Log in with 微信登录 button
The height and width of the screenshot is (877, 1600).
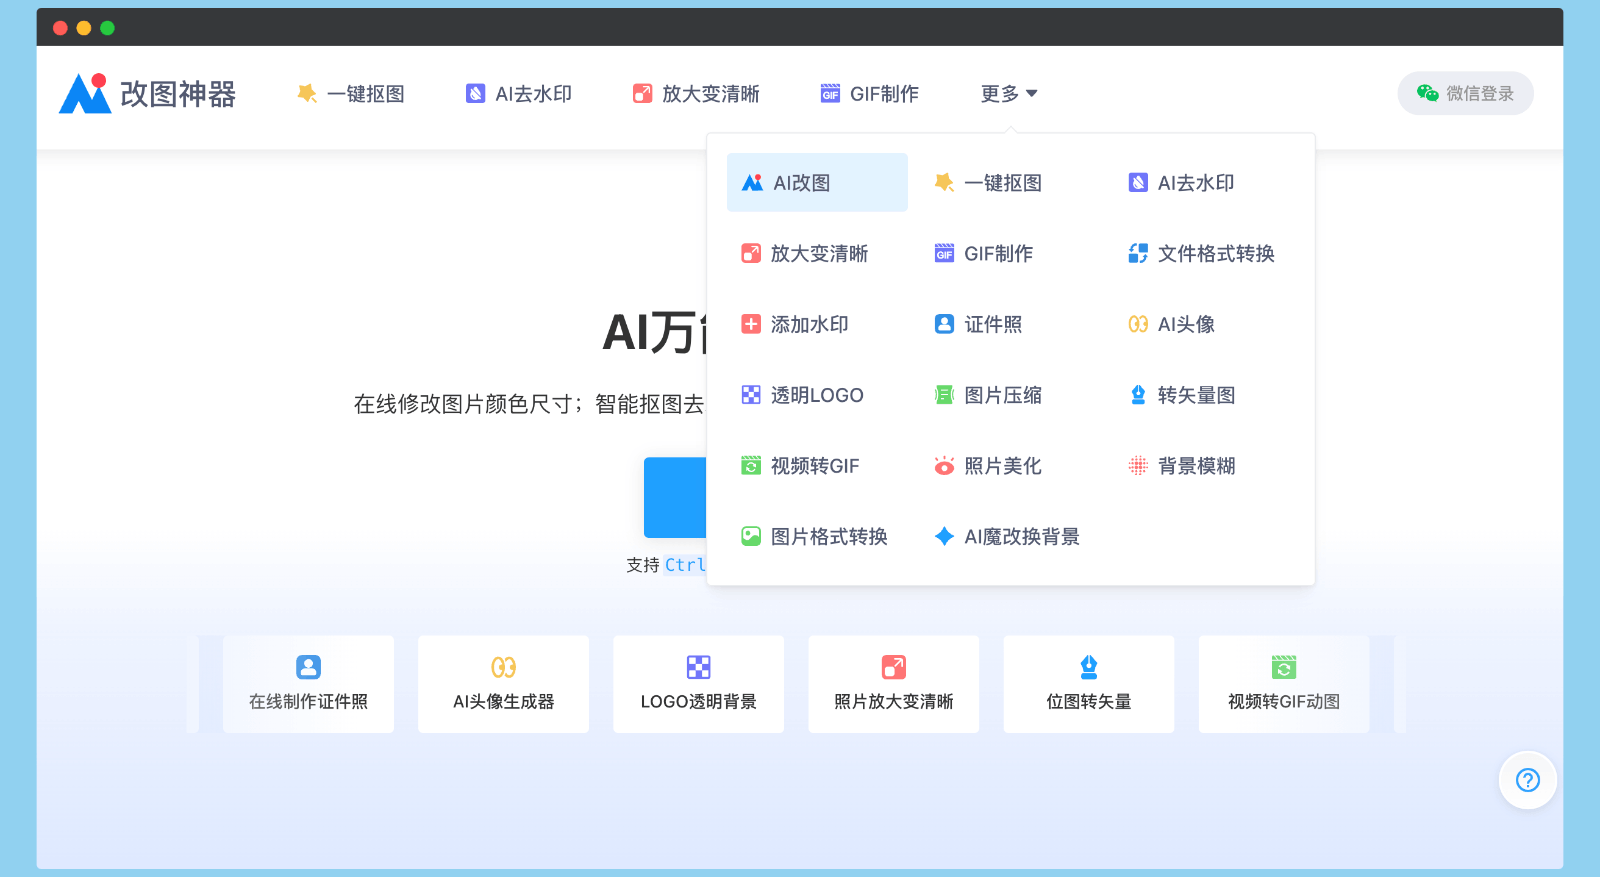1465,93
